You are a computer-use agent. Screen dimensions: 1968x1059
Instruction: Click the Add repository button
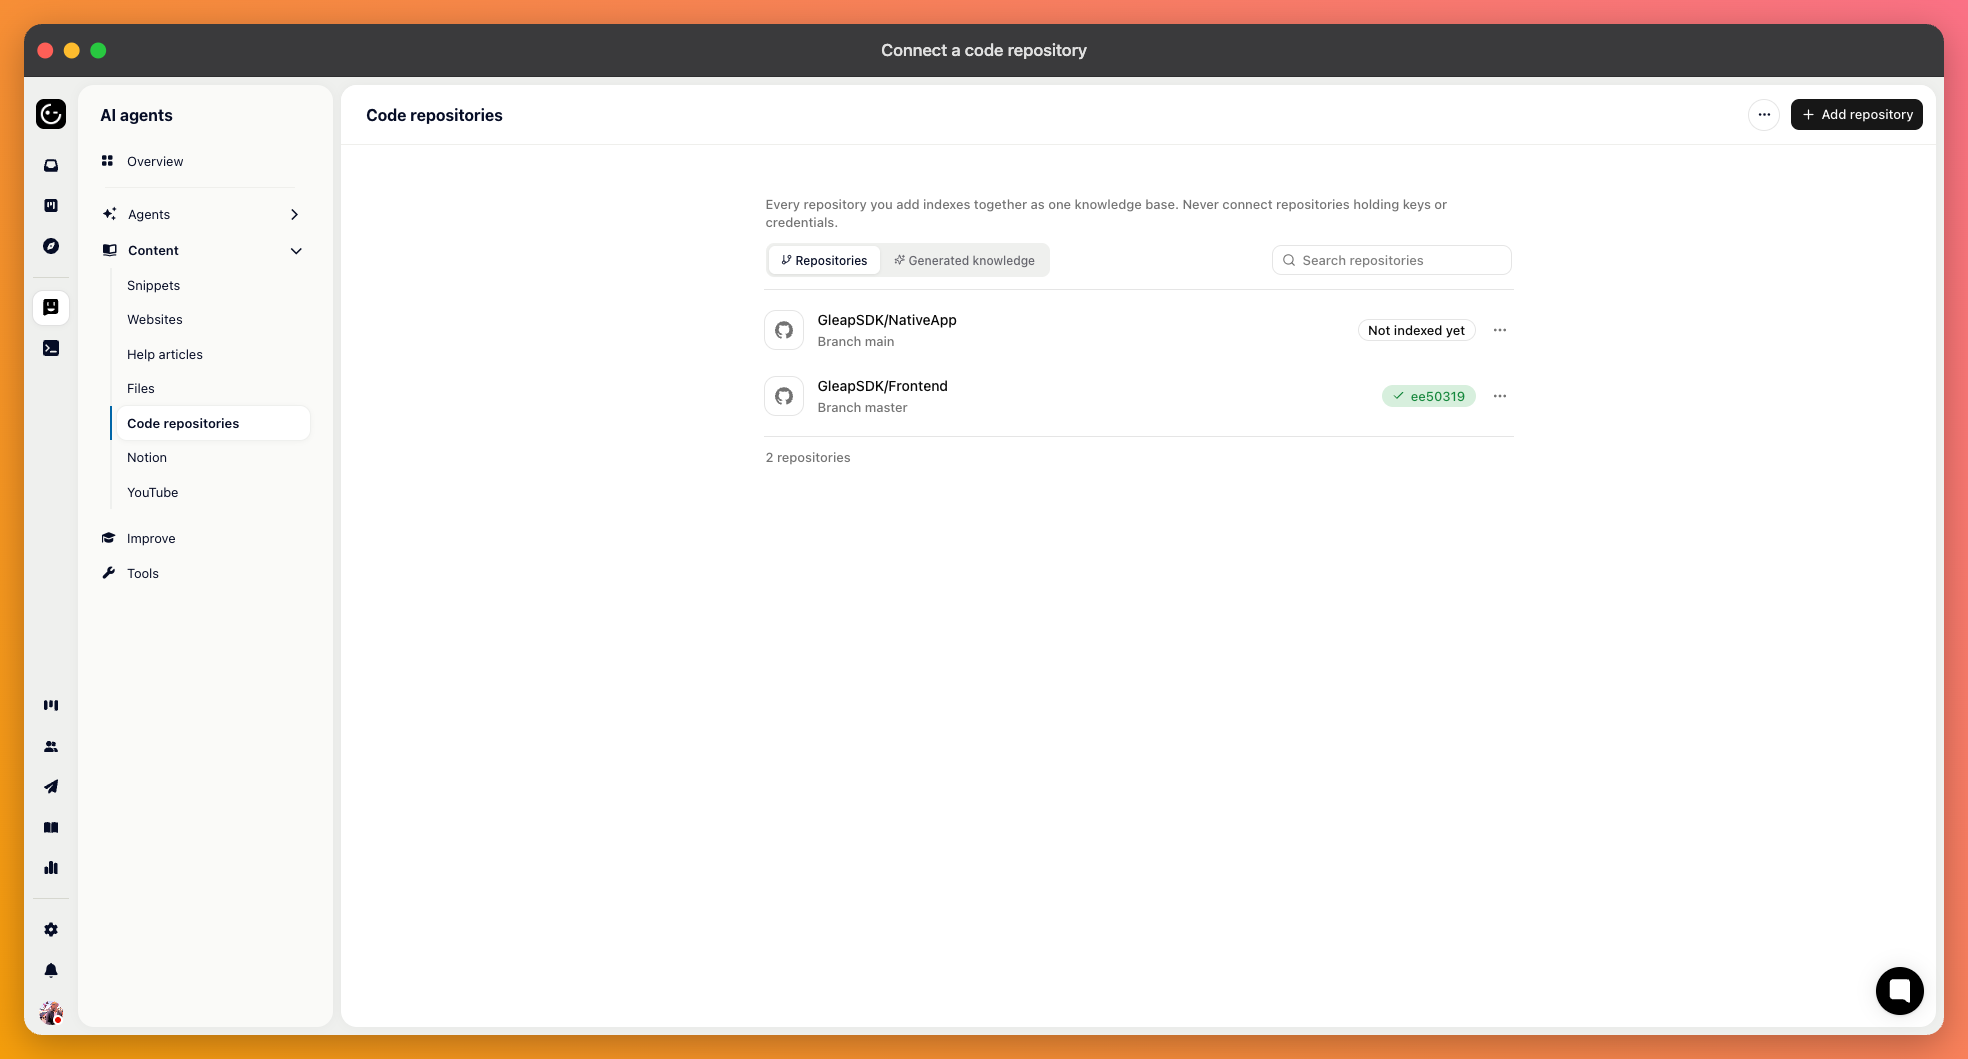1857,115
